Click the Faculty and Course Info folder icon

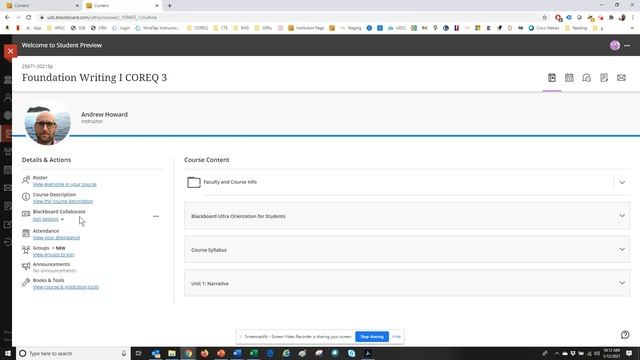click(x=194, y=182)
